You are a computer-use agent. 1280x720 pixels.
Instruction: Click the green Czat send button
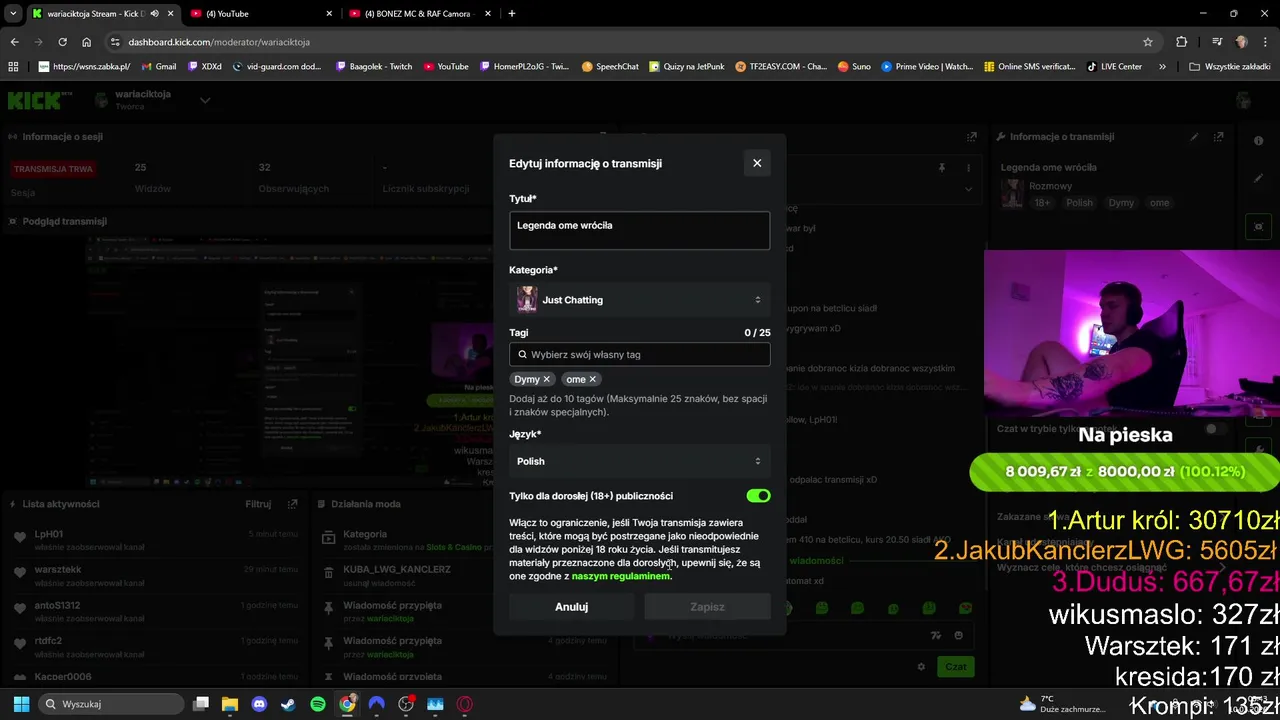coord(956,667)
